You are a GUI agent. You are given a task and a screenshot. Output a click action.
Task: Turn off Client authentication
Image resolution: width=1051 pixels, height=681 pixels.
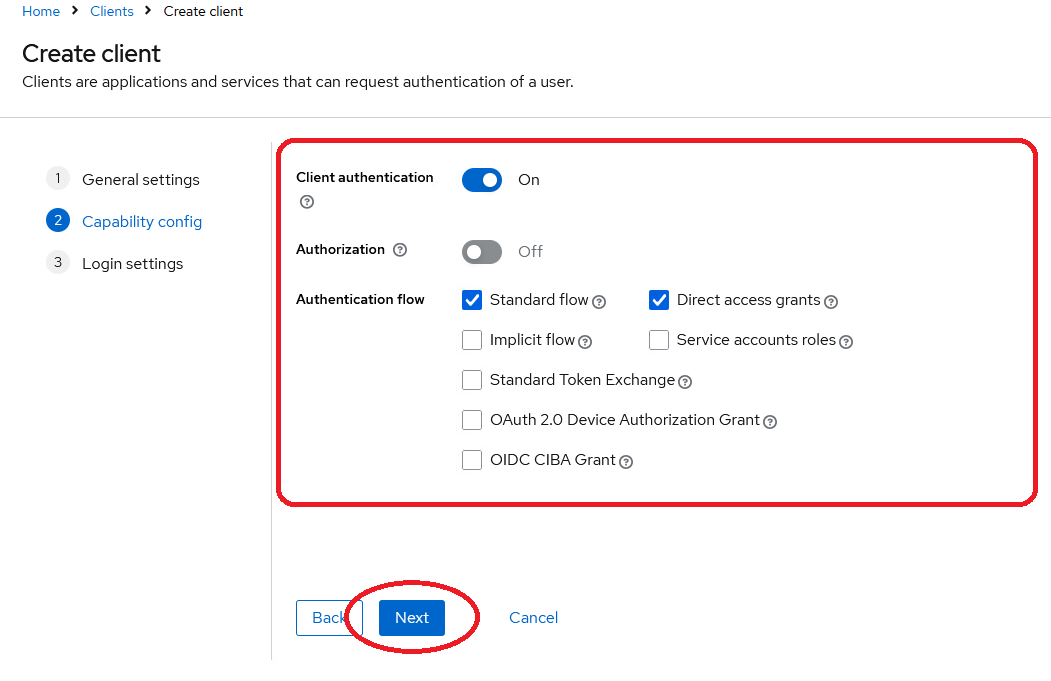tap(481, 180)
